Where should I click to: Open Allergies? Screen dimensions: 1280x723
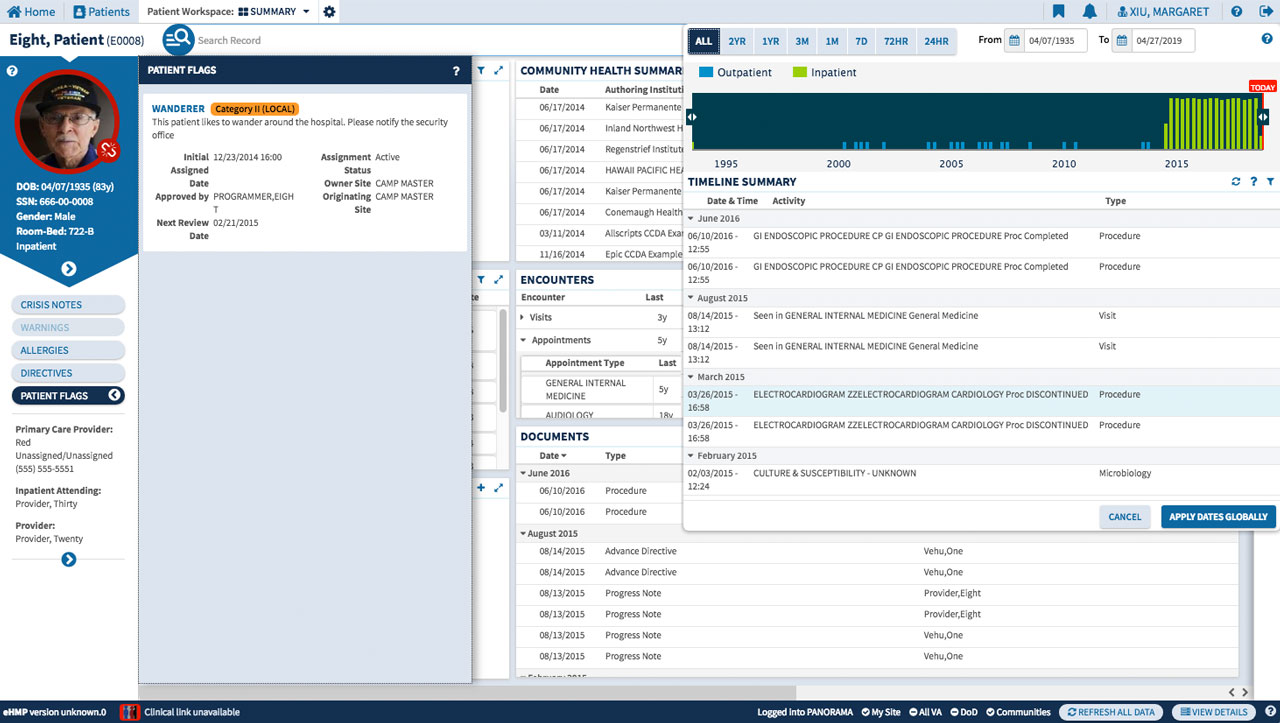click(x=68, y=350)
